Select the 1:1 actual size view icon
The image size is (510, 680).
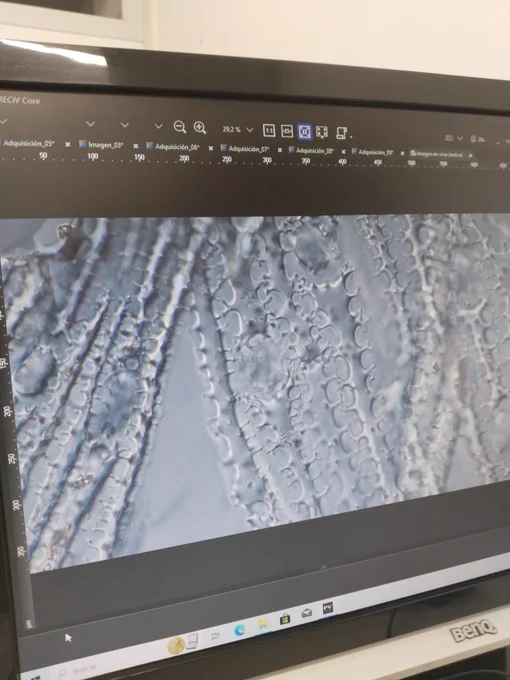(269, 131)
